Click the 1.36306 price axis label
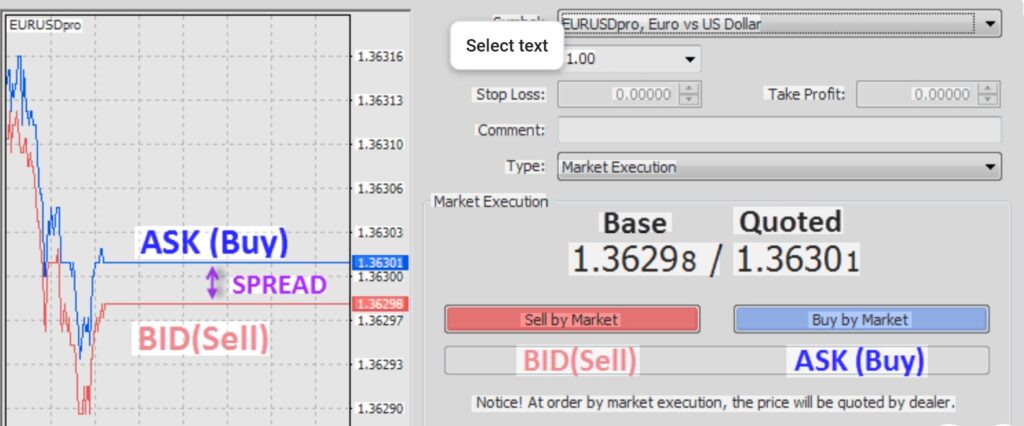Screen dimensions: 1024x426 (x=381, y=189)
